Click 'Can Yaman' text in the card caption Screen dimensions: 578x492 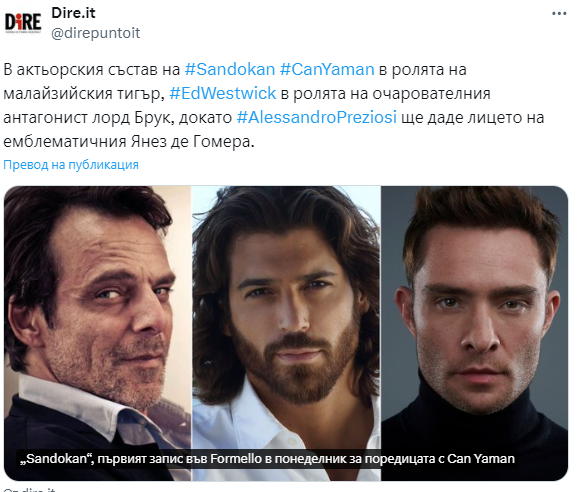pyautogui.click(x=481, y=459)
